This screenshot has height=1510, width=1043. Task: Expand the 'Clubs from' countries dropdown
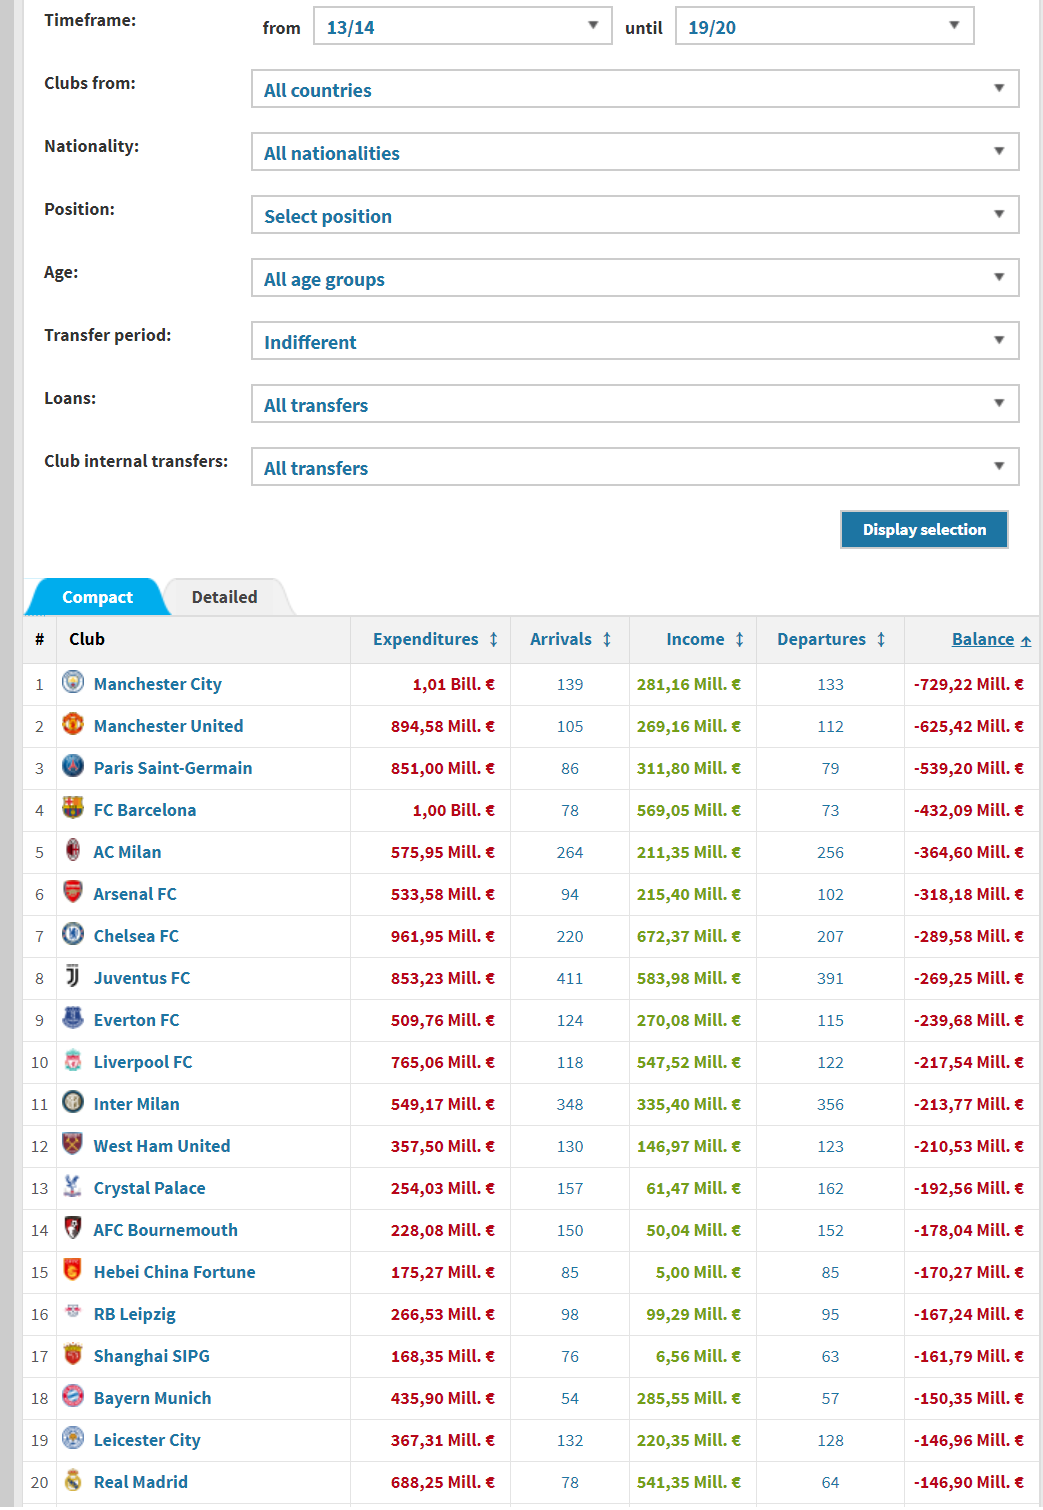[635, 89]
